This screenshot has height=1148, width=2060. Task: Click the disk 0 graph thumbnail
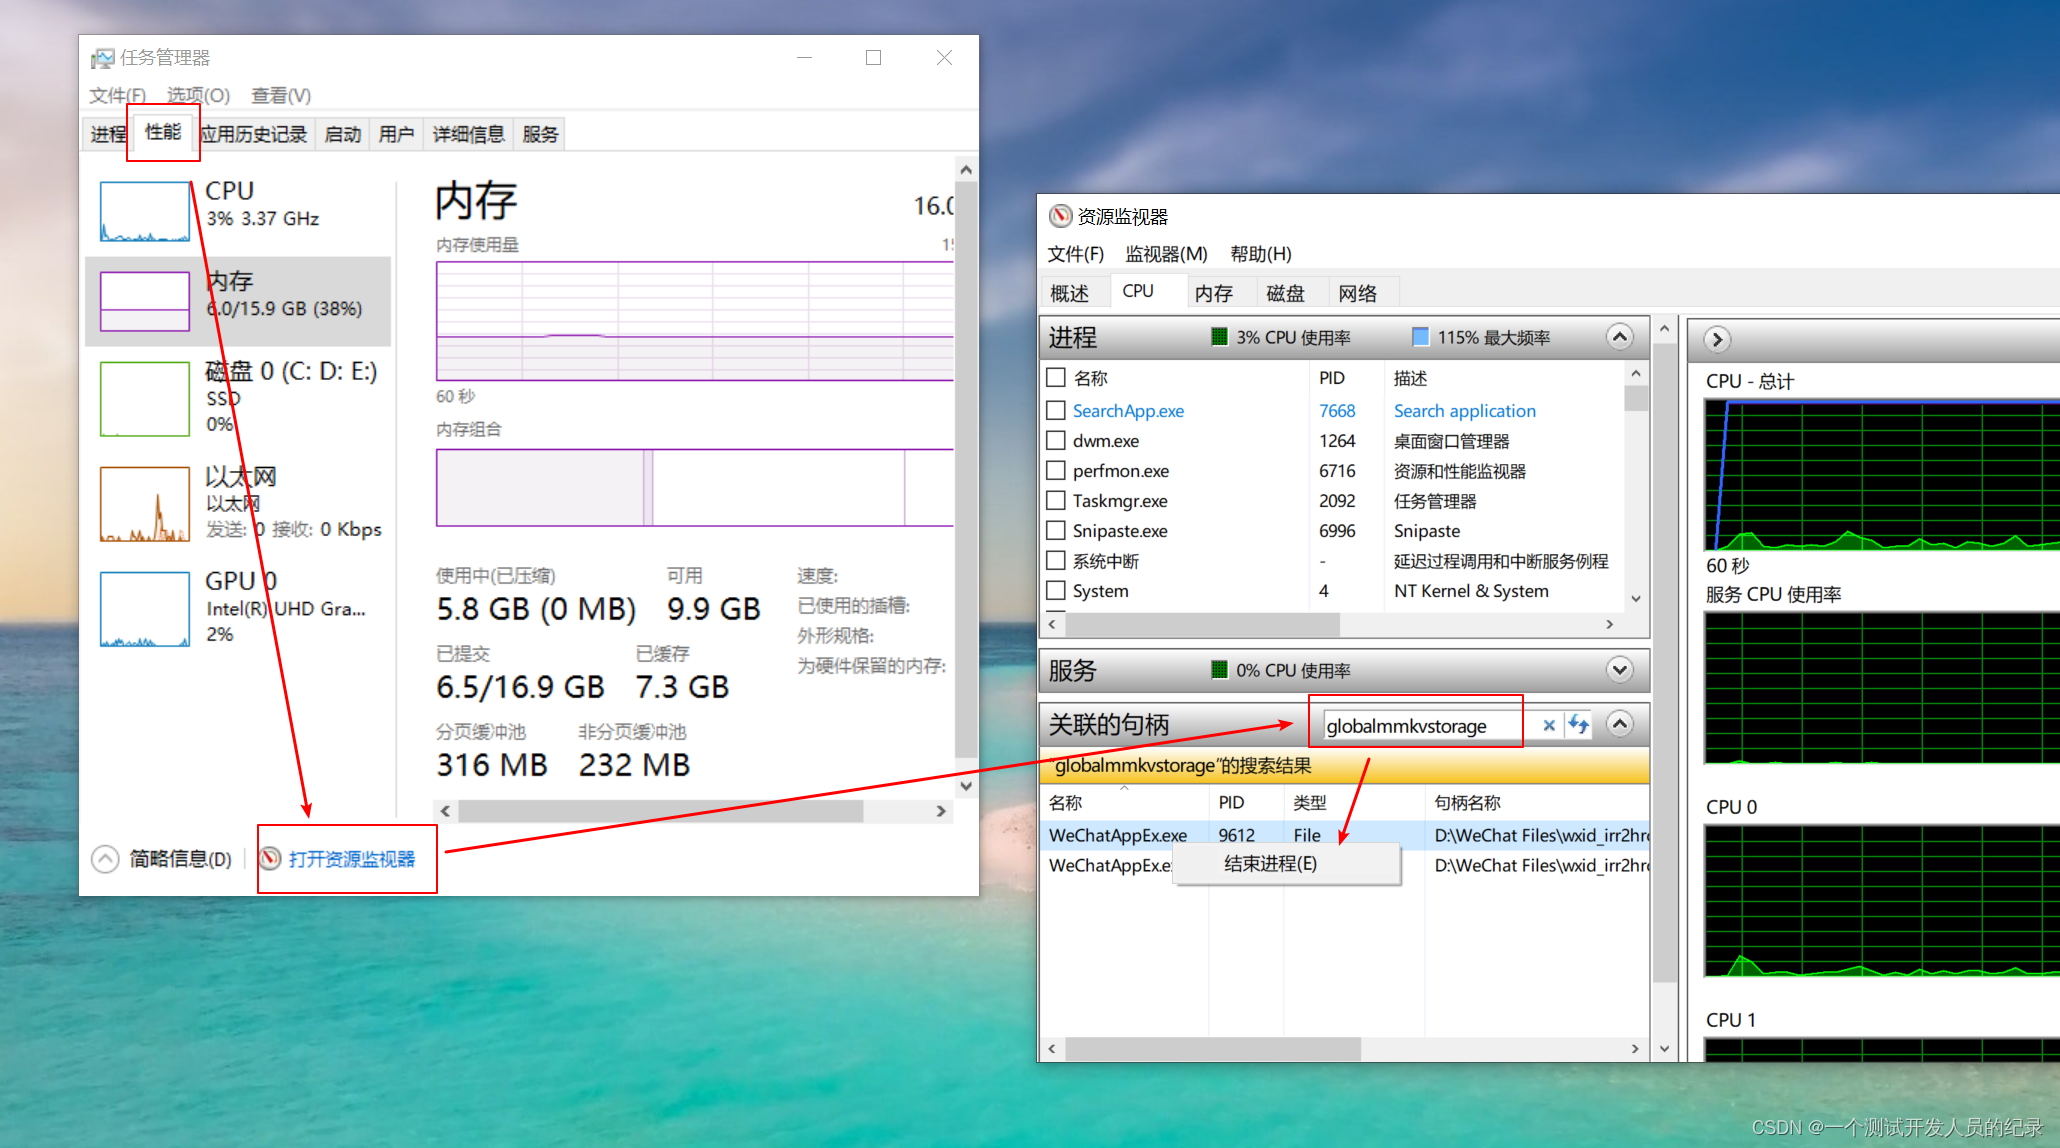click(x=145, y=399)
